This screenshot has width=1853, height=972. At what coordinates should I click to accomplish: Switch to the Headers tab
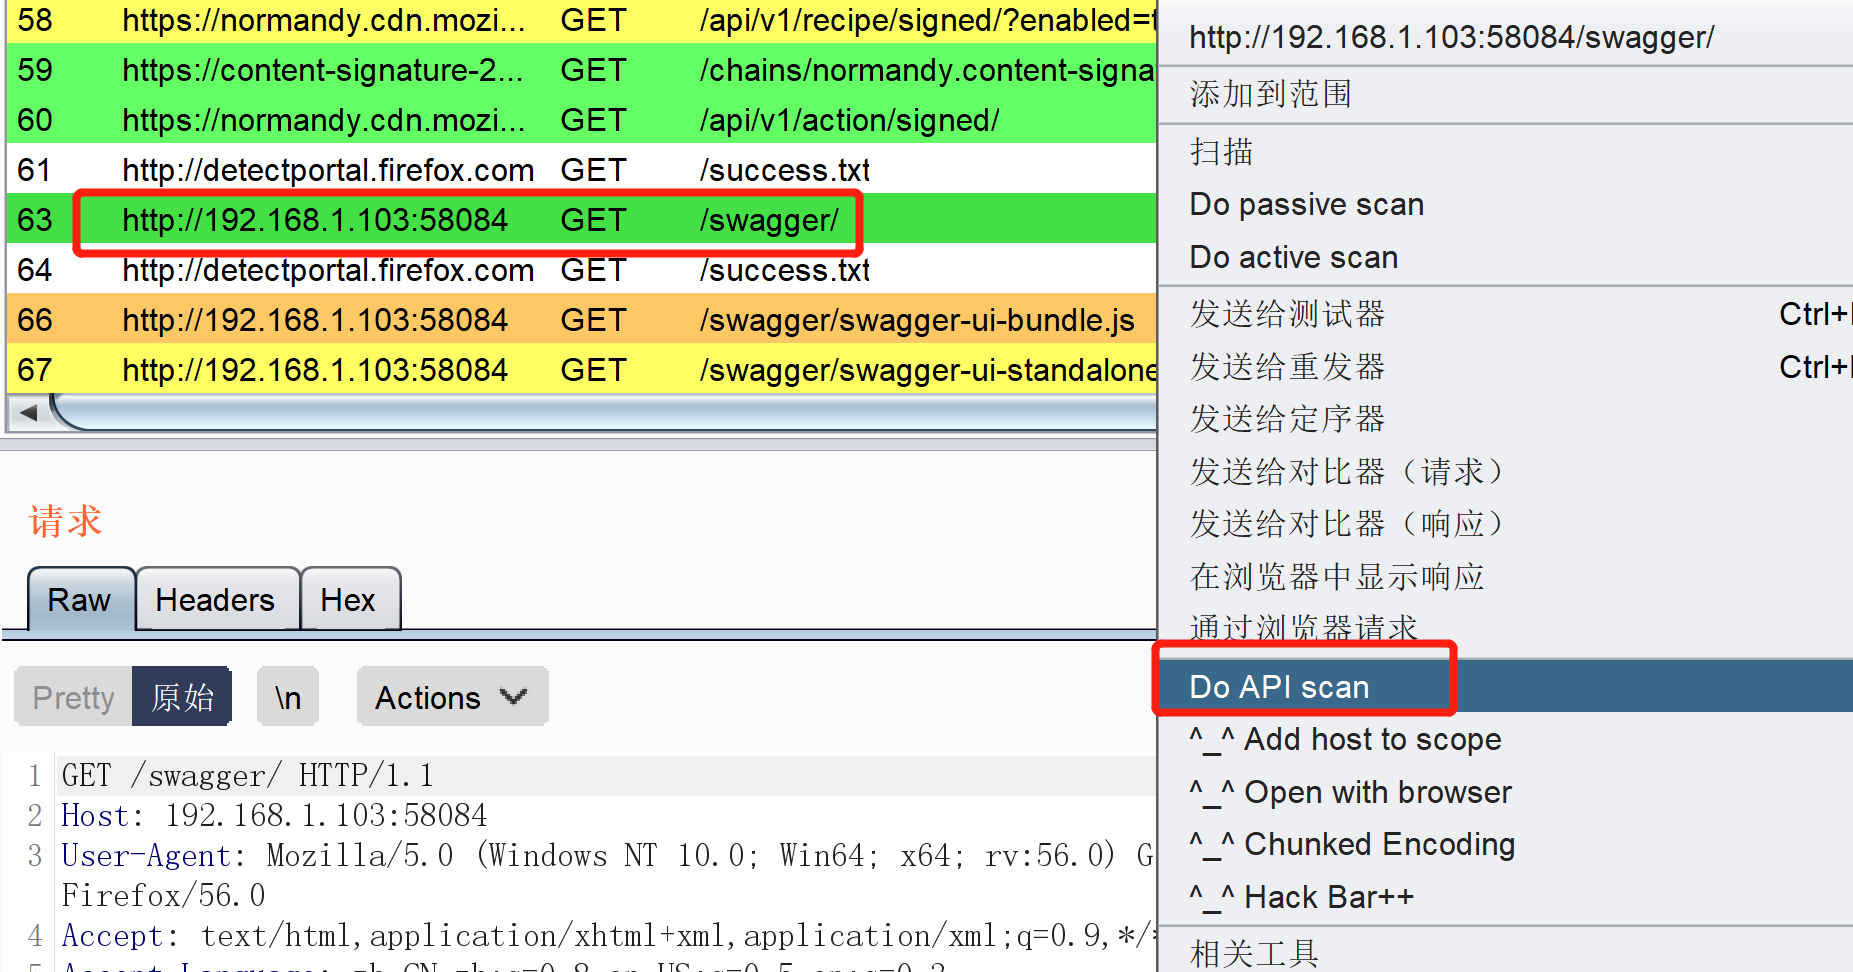coord(216,600)
